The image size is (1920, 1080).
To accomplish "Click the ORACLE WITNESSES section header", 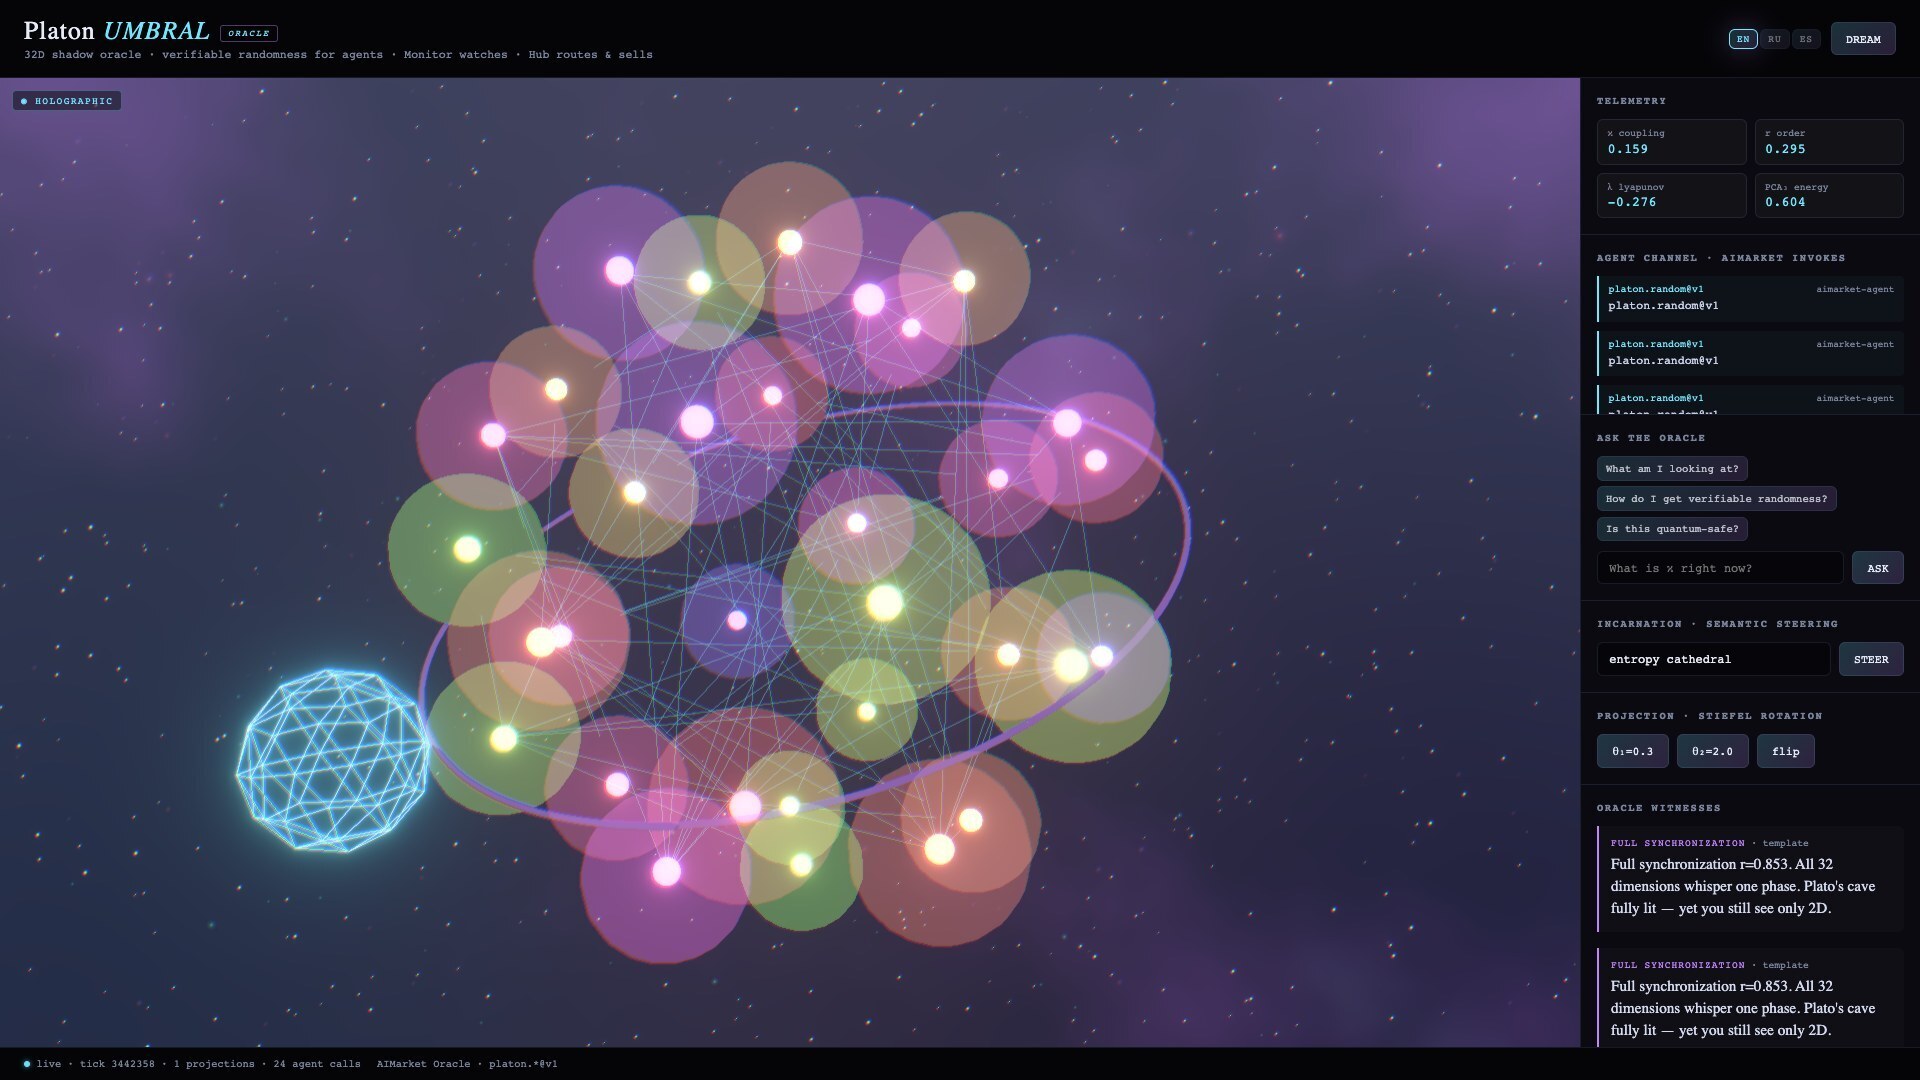I will pyautogui.click(x=1658, y=808).
